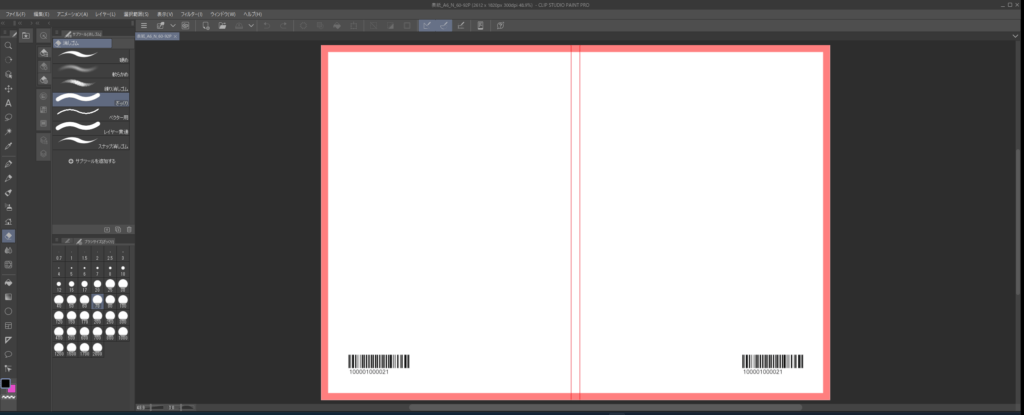This screenshot has width=1024, height=415.
Task: Select the Lasso selection tool
Action: 8,118
